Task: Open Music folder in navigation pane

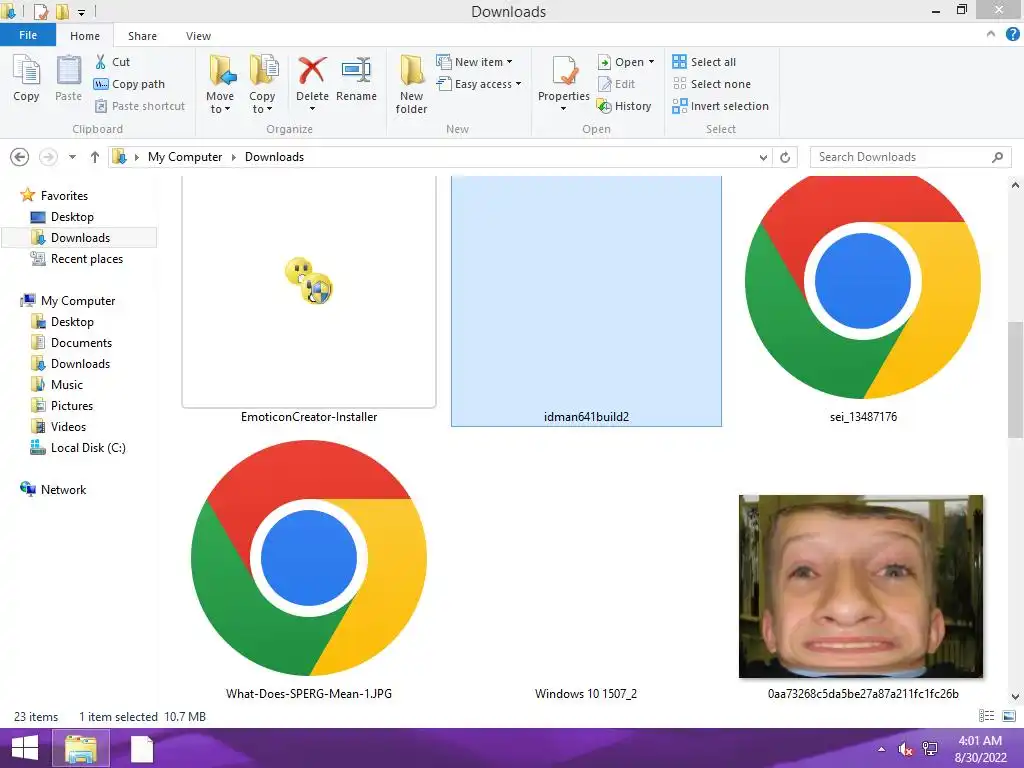Action: [57, 385]
